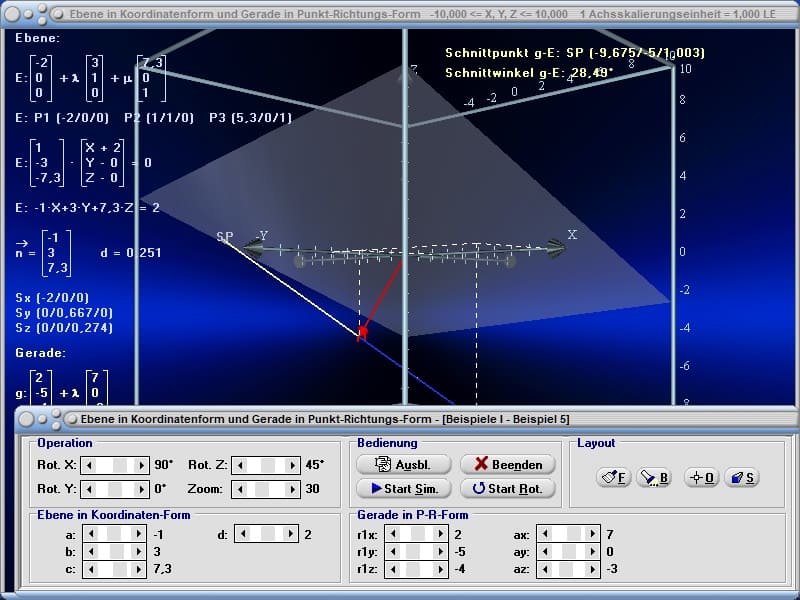Click the Zoom slider track
The image size is (800, 600).
pyautogui.click(x=266, y=489)
